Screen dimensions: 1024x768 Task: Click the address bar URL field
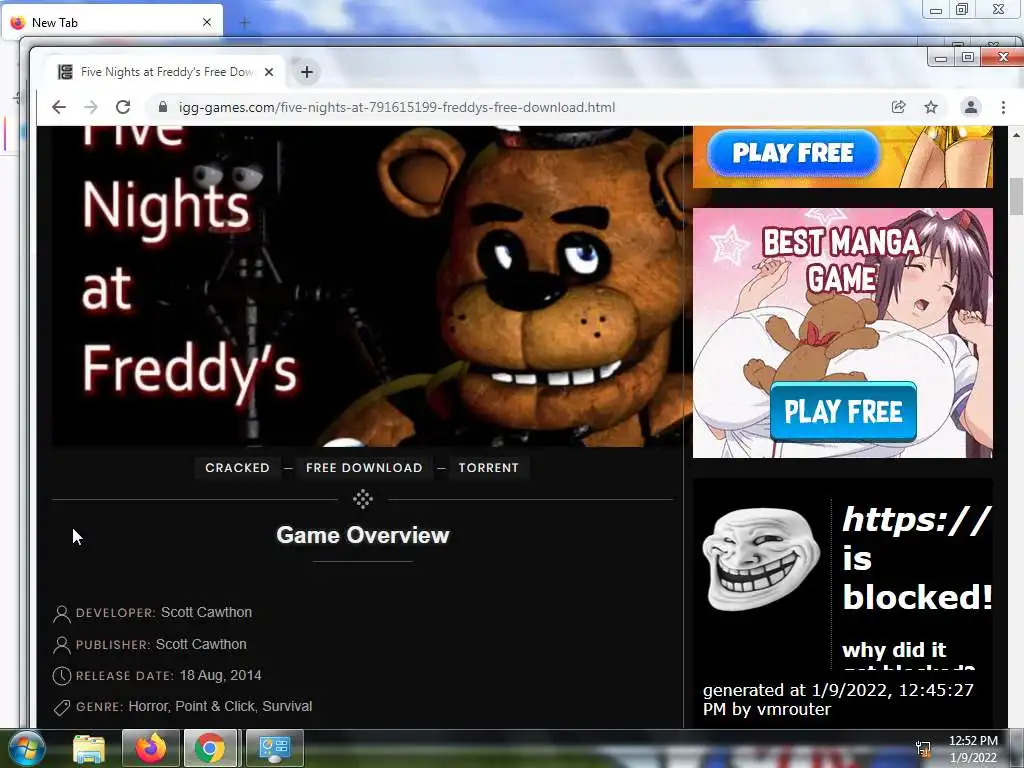pyautogui.click(x=397, y=107)
